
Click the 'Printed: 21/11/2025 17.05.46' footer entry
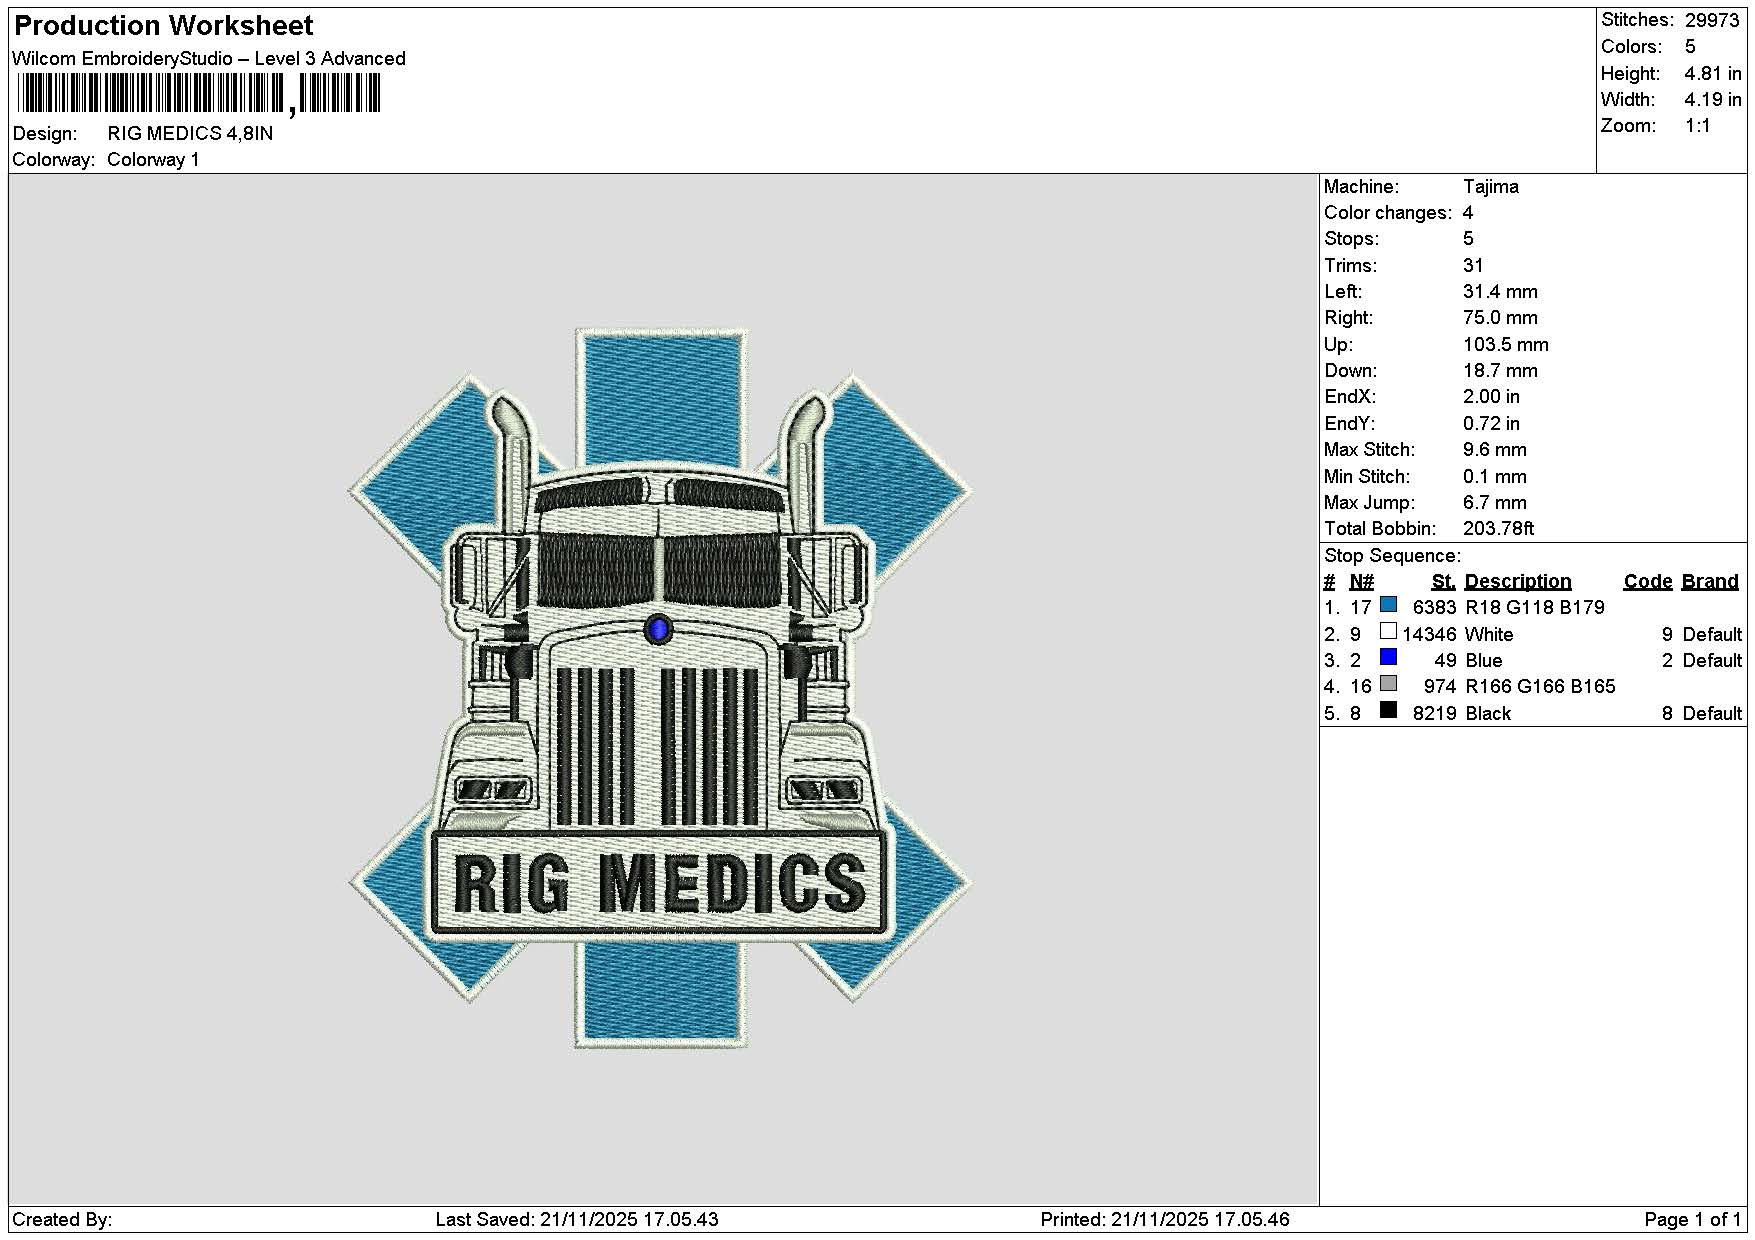[x=1165, y=1219]
